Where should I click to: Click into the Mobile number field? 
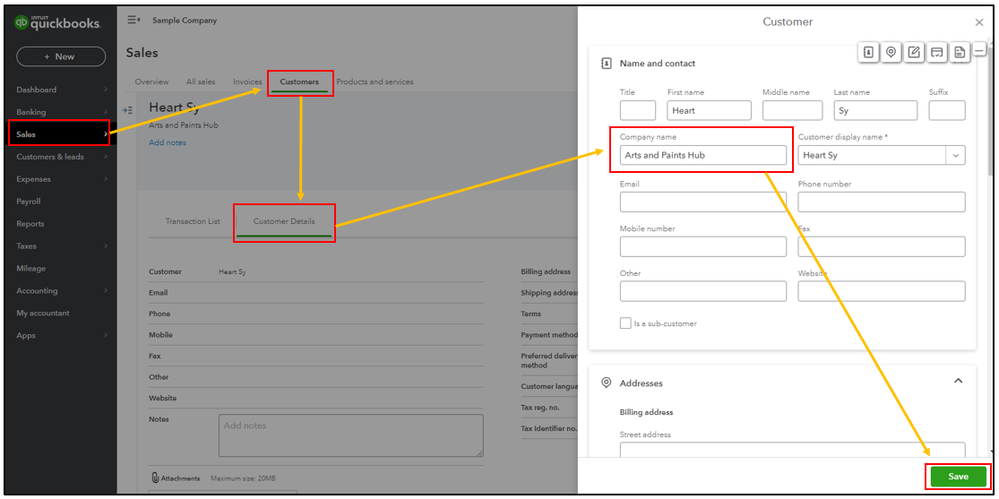[703, 246]
